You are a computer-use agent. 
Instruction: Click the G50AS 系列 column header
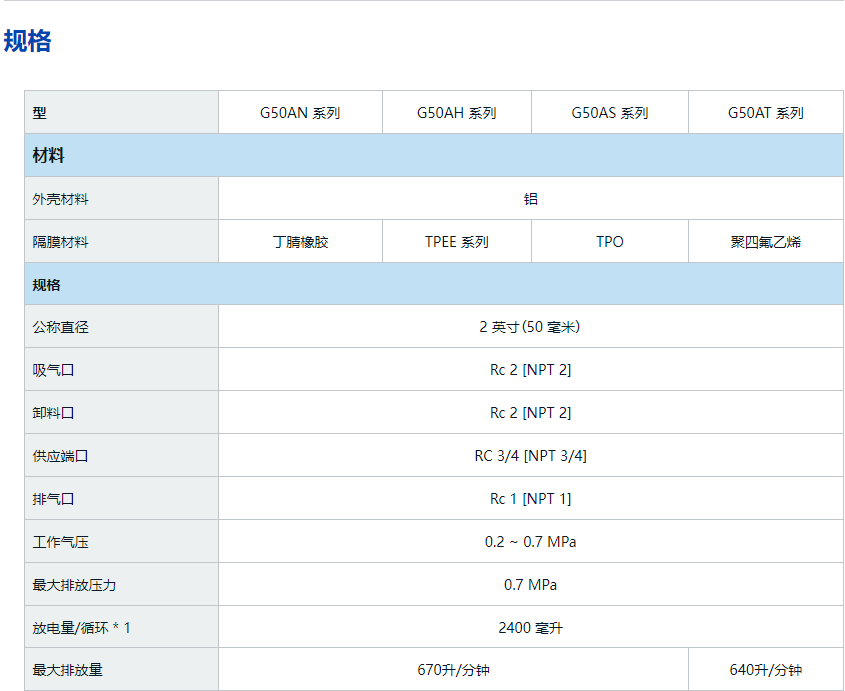609,113
